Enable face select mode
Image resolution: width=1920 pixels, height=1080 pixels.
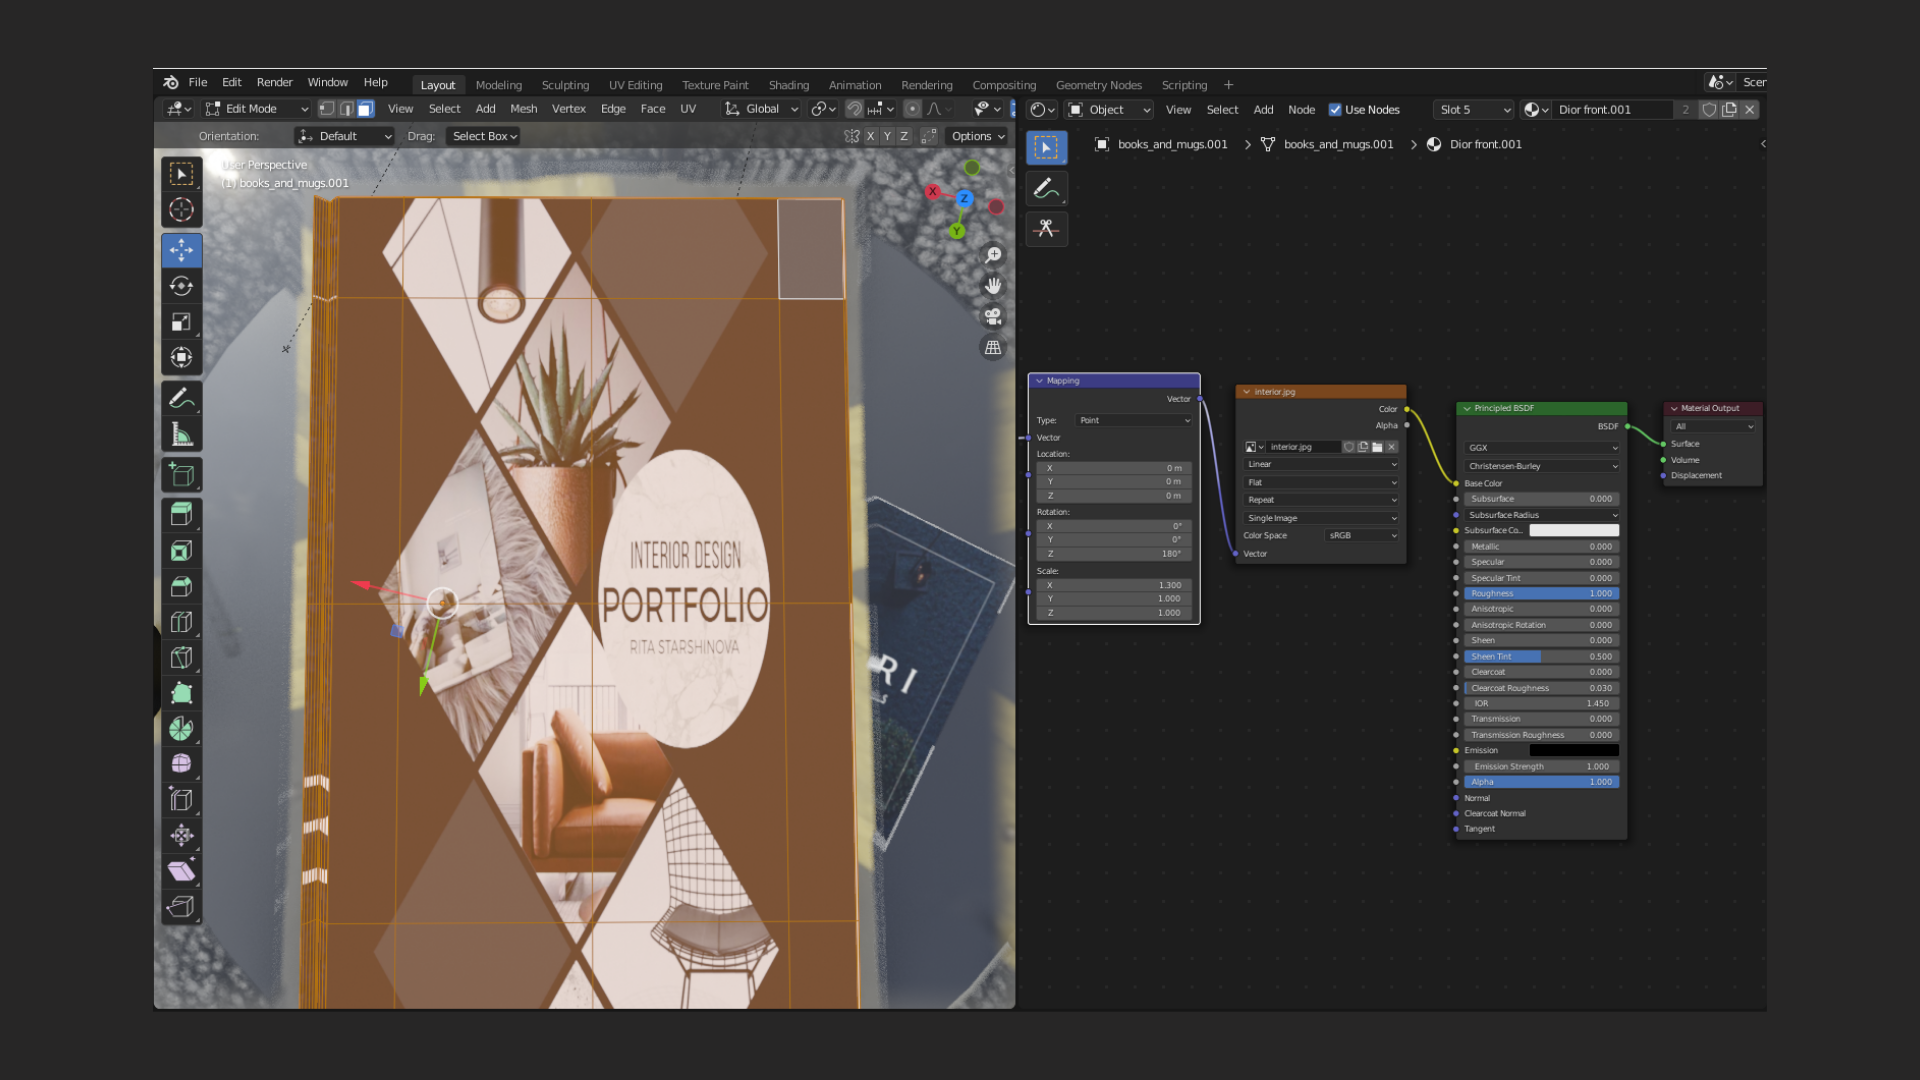tap(365, 109)
